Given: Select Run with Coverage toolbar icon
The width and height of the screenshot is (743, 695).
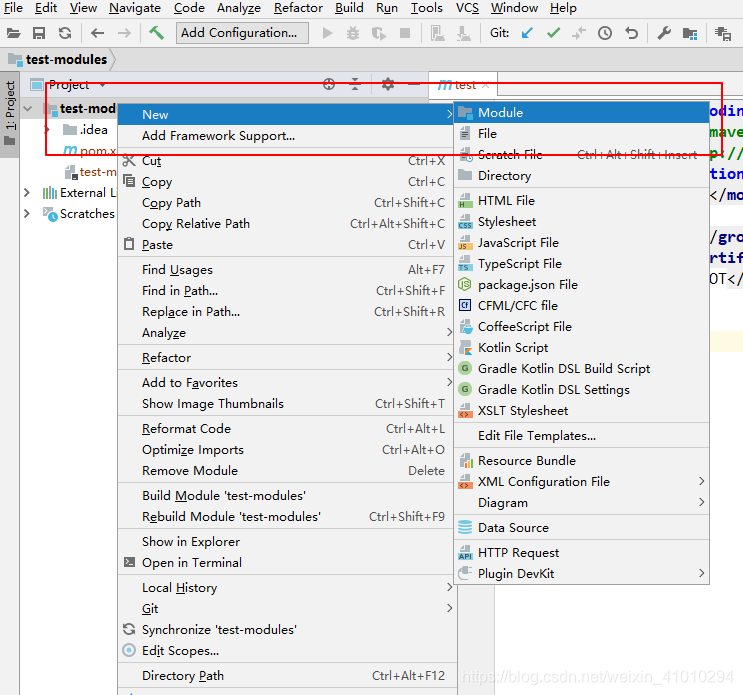Looking at the screenshot, I should click(379, 33).
